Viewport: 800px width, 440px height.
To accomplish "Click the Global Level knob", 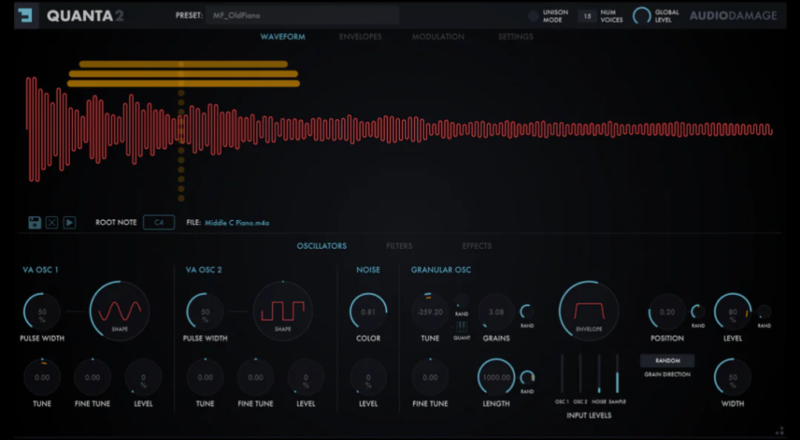I will pyautogui.click(x=641, y=16).
